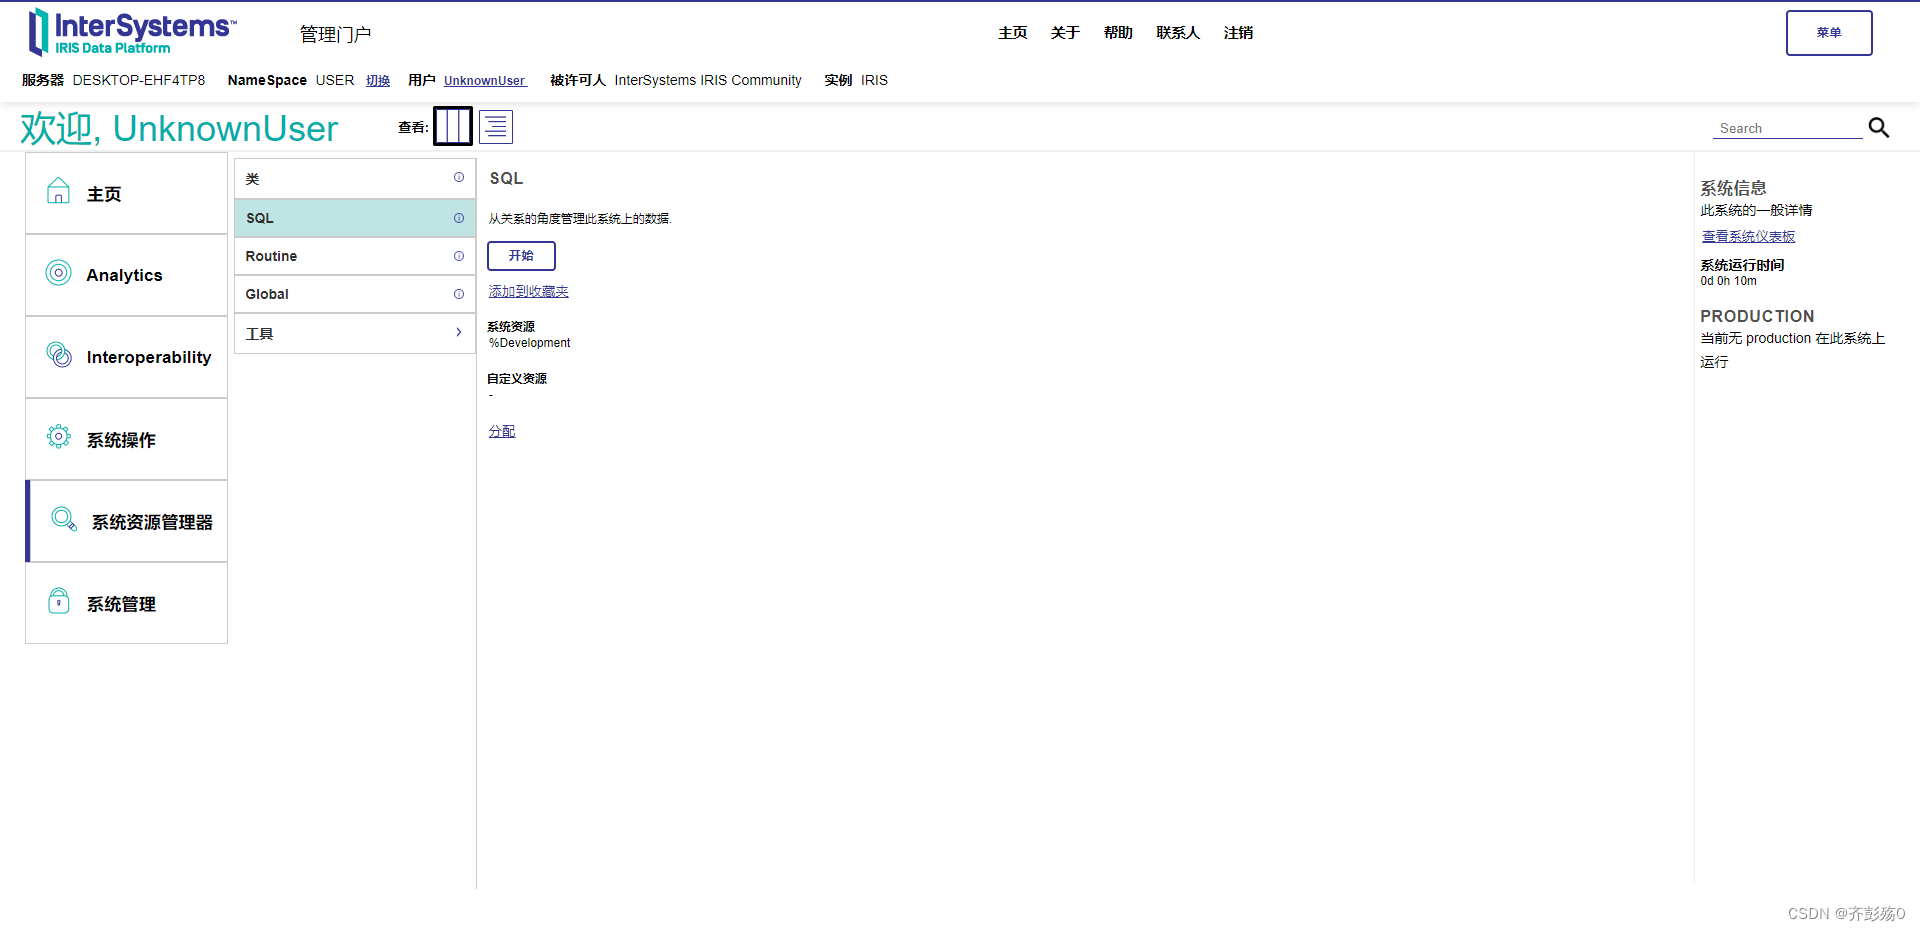Select the Analytics icon in the sidebar

[x=58, y=272]
